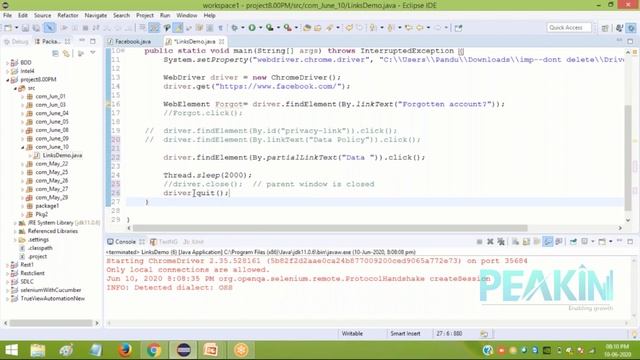Select the Referenced Libraries tree item
This screenshot has height=360, width=640.
point(52,231)
